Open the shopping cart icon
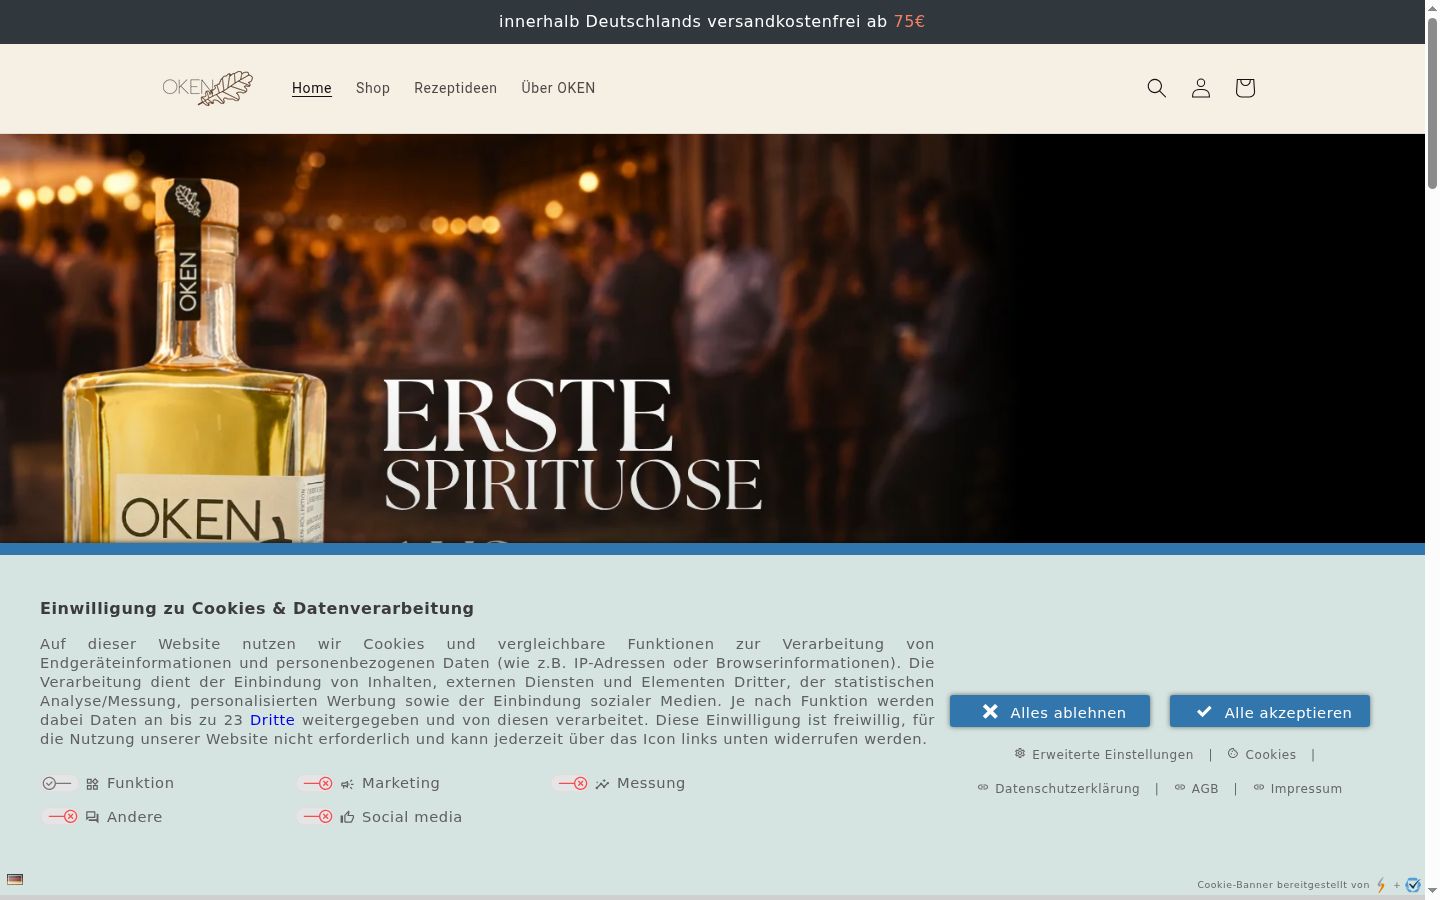This screenshot has width=1440, height=900. 1245,88
